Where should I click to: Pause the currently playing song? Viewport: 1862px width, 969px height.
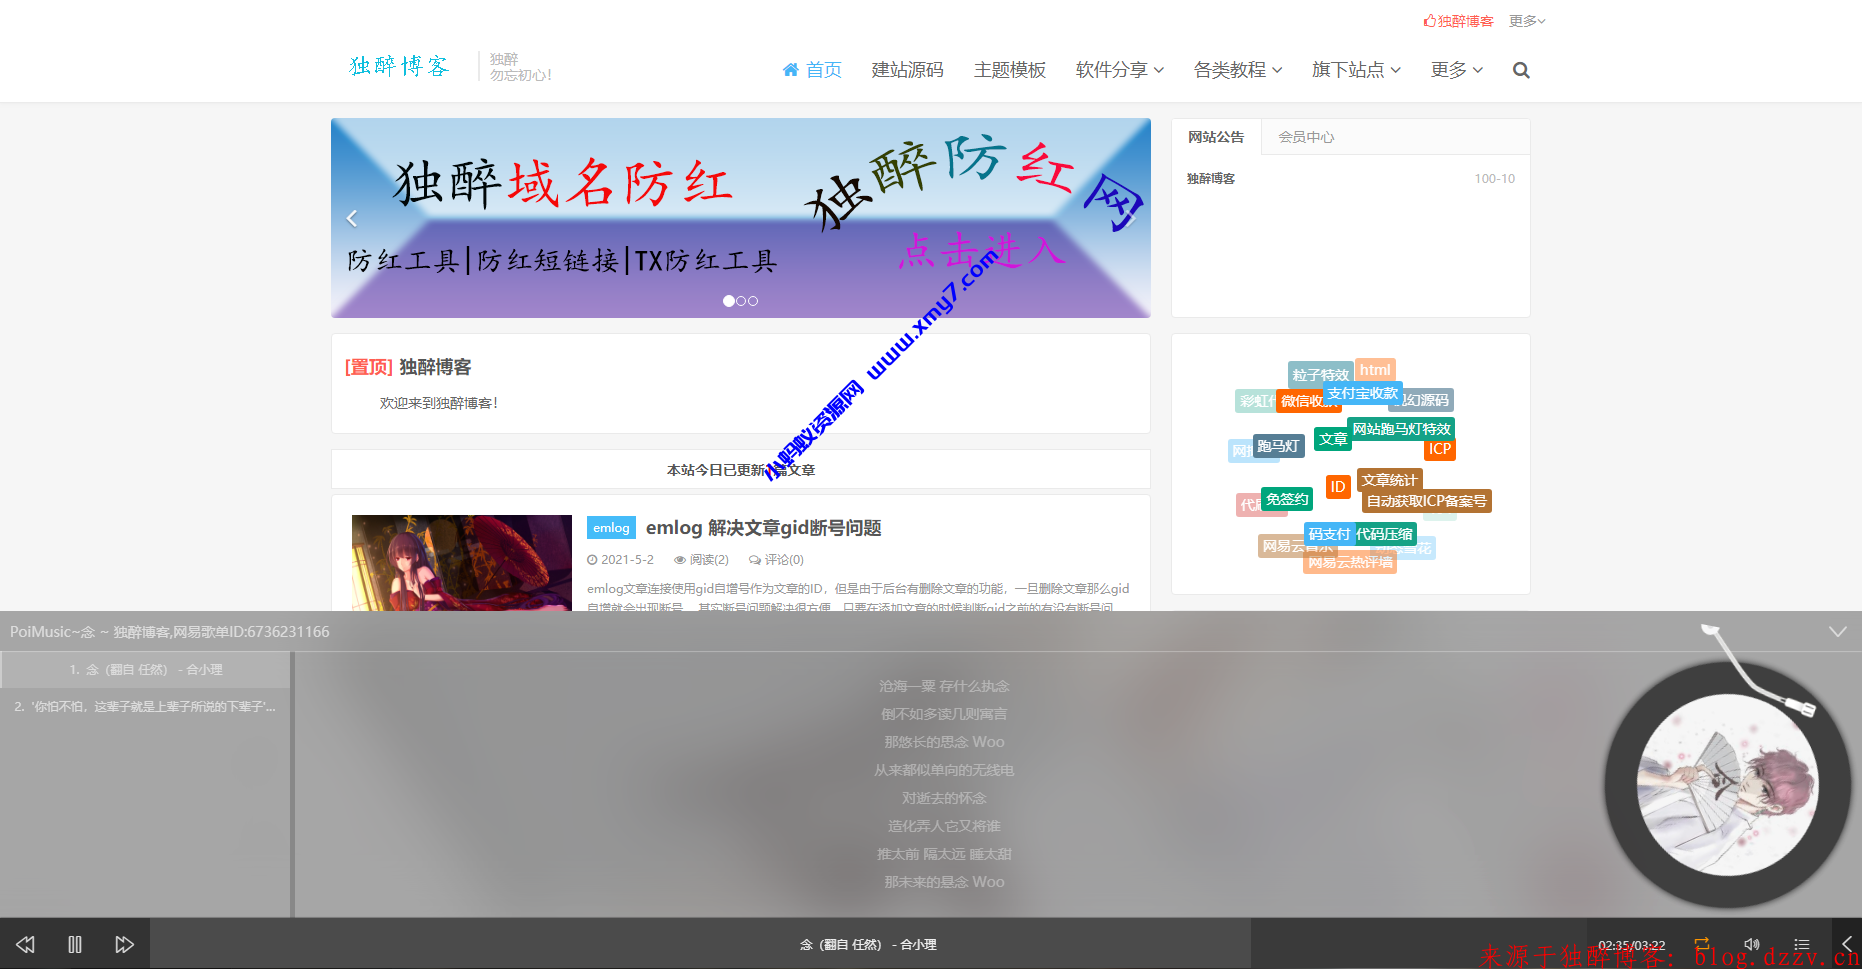pos(75,943)
